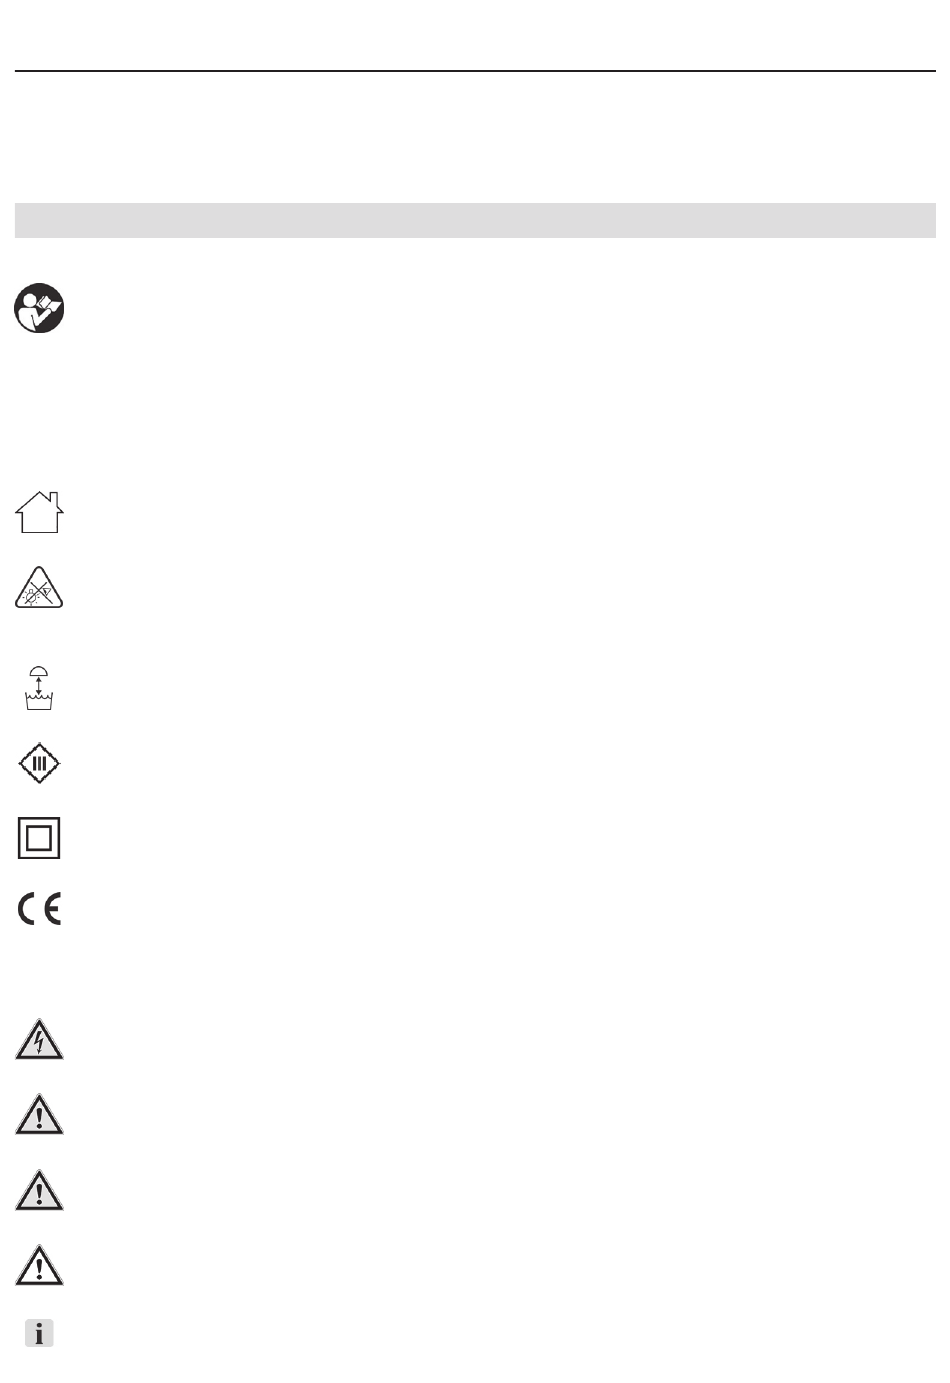
Task: Click the CE conformity mark
Action: (40, 909)
